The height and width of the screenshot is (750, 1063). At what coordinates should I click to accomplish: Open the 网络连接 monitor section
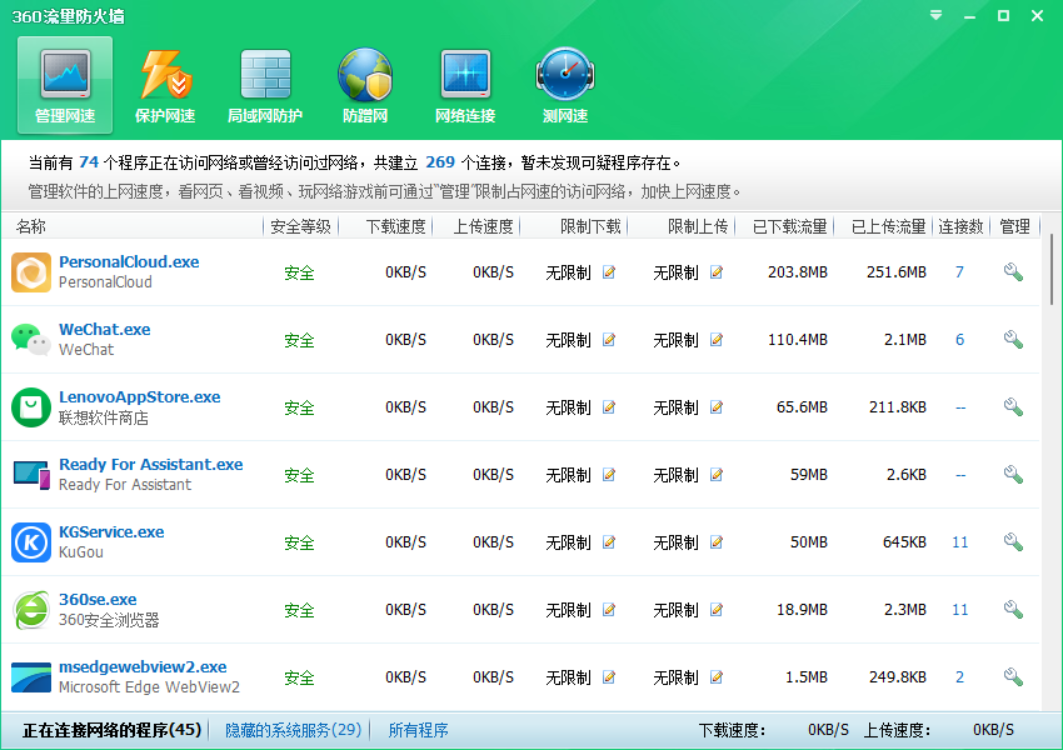point(465,85)
